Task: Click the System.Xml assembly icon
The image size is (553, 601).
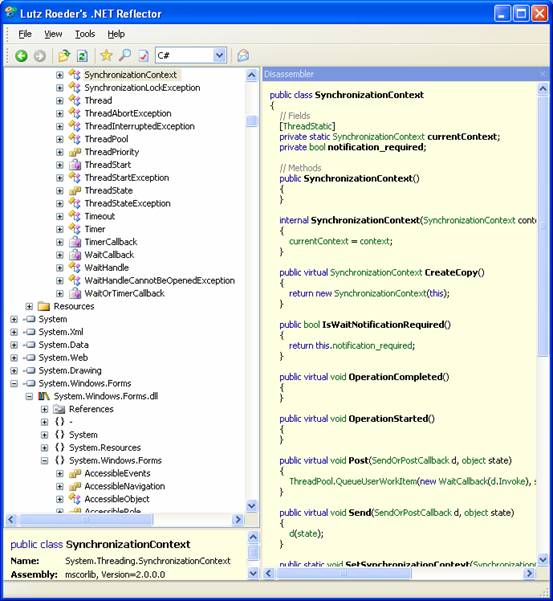Action: [29, 332]
